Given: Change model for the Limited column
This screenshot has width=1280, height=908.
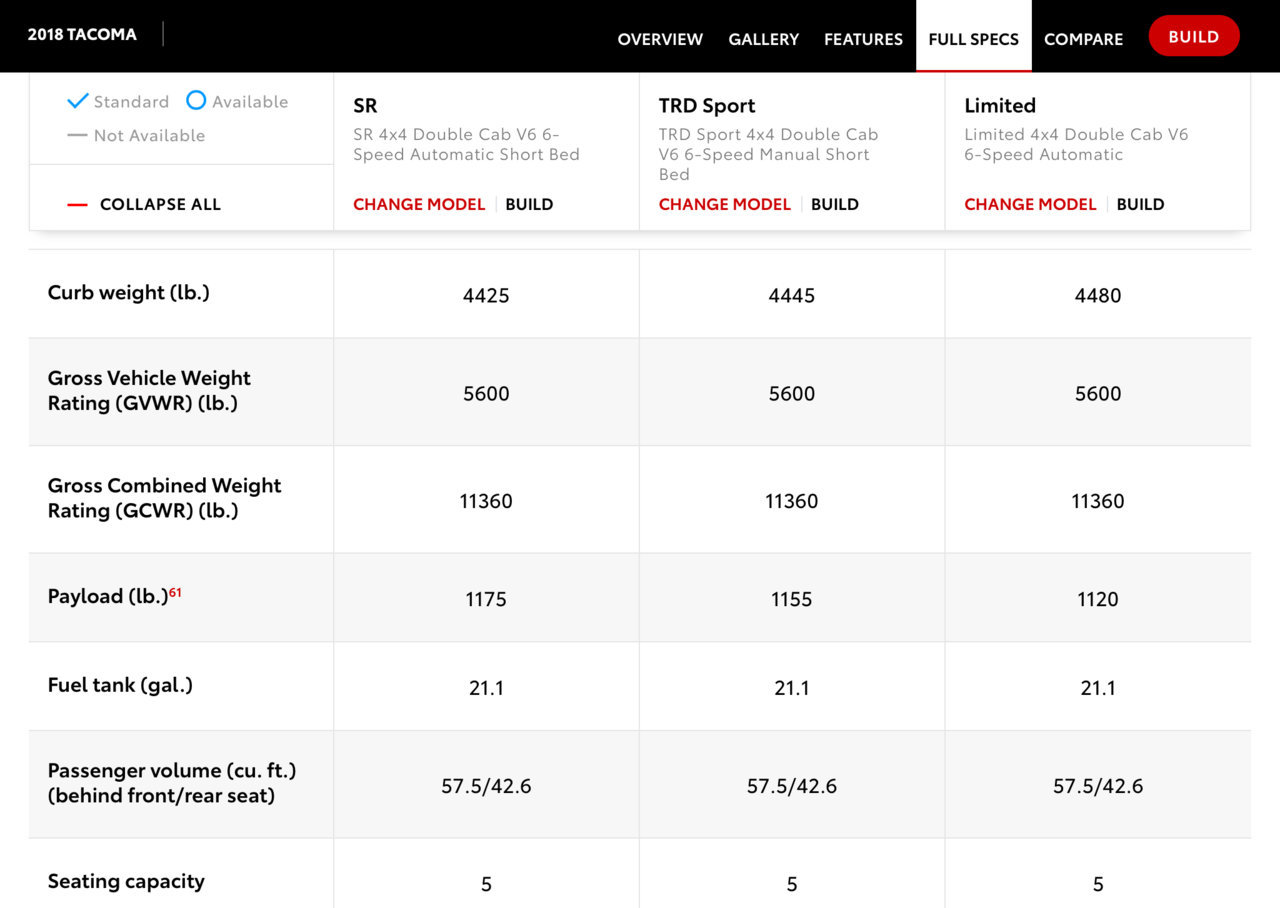Looking at the screenshot, I should coord(1030,204).
